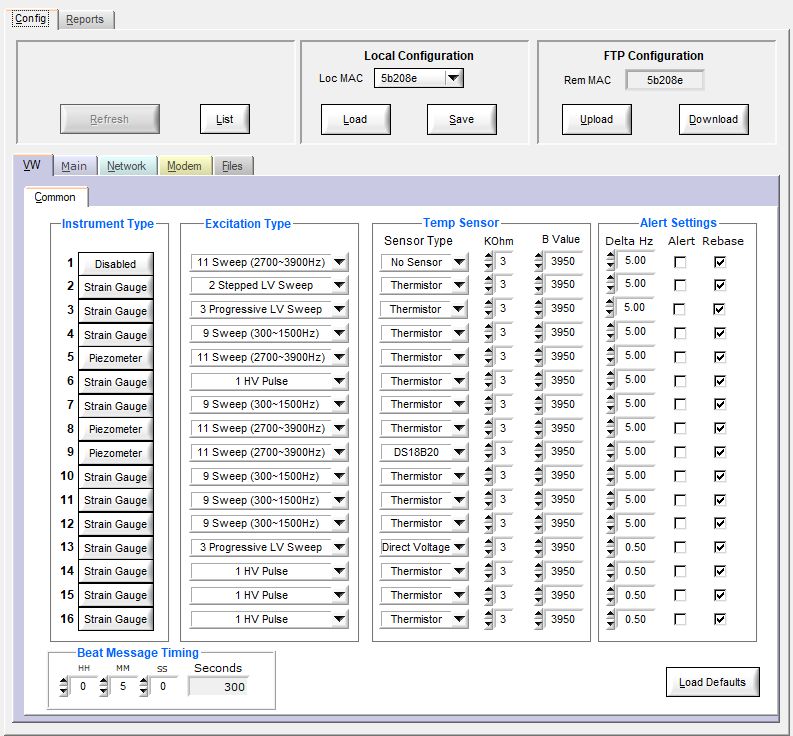Image resolution: width=793 pixels, height=736 pixels.
Task: Click channel 8 KOhm spinner arrows
Action: click(488, 428)
